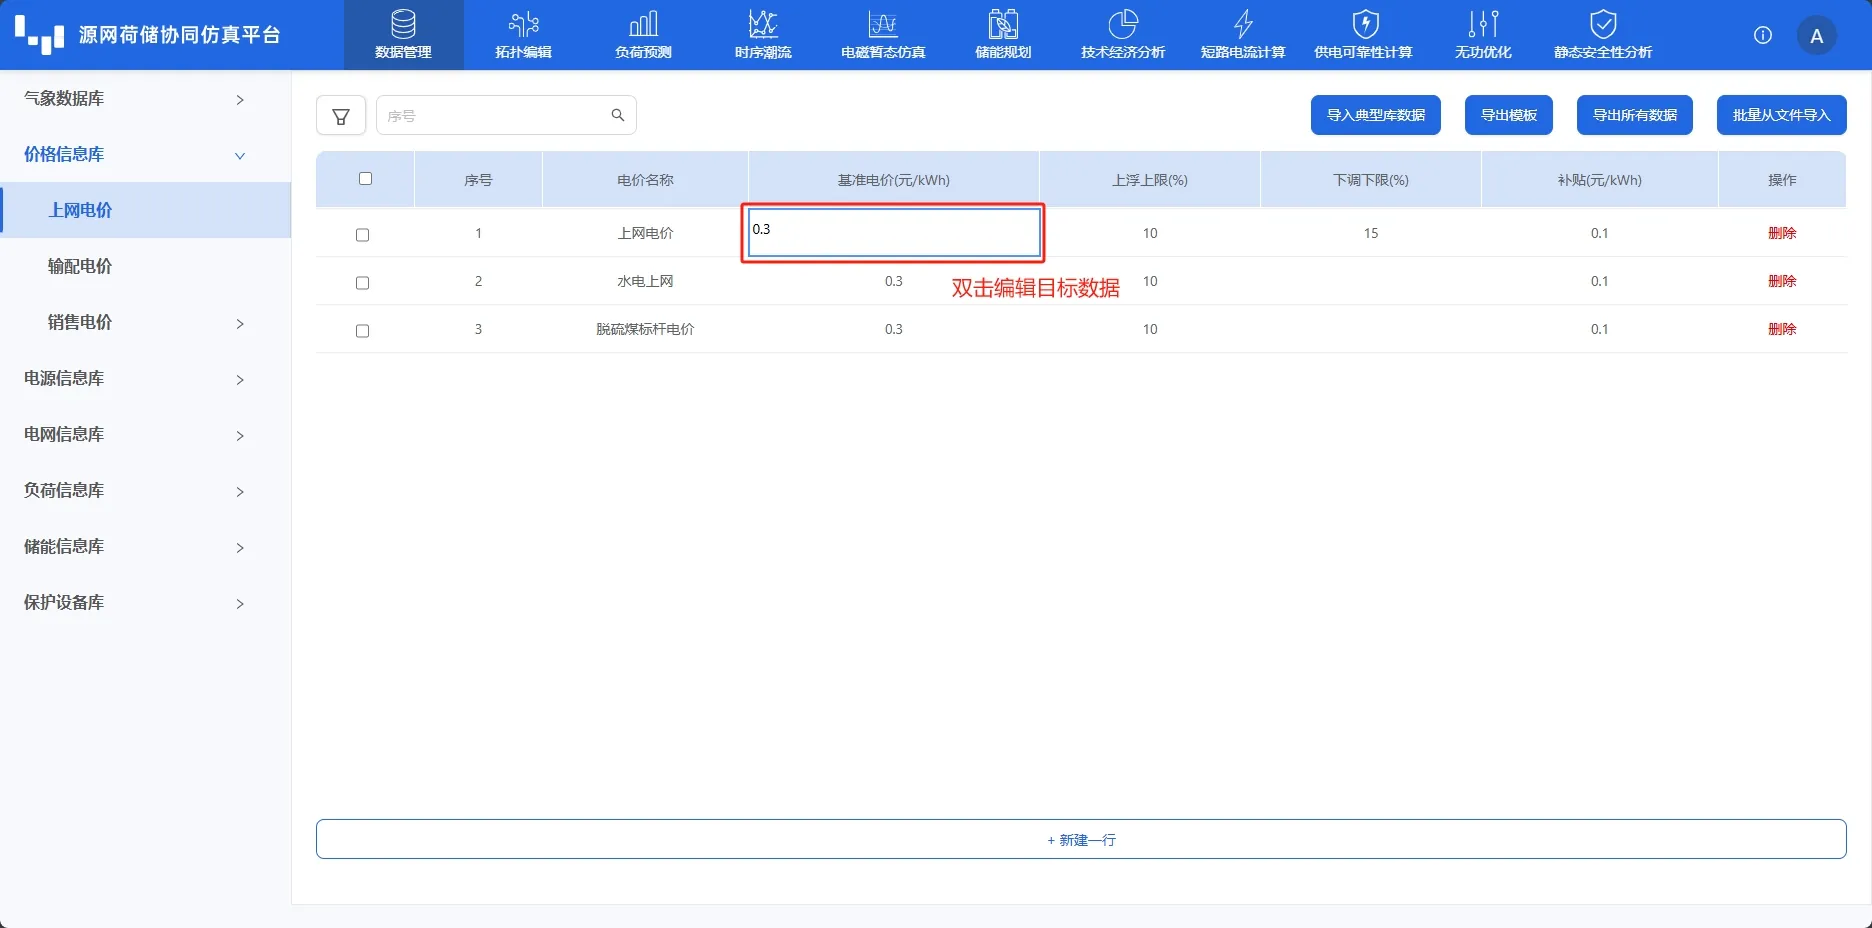Image resolution: width=1872 pixels, height=928 pixels.
Task: Click row 3 基准电价 value 0.3
Action: click(x=894, y=329)
